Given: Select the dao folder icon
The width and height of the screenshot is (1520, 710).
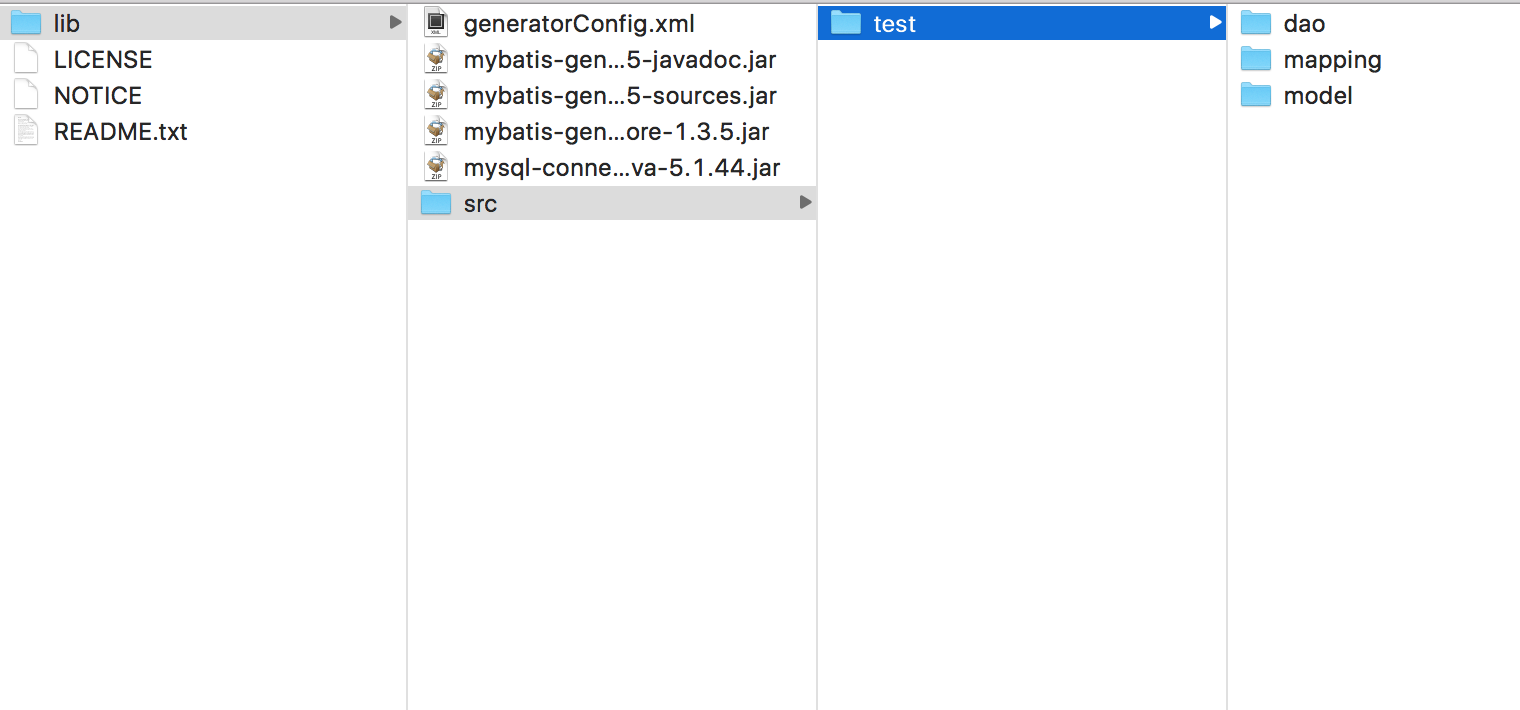Looking at the screenshot, I should [x=1256, y=23].
